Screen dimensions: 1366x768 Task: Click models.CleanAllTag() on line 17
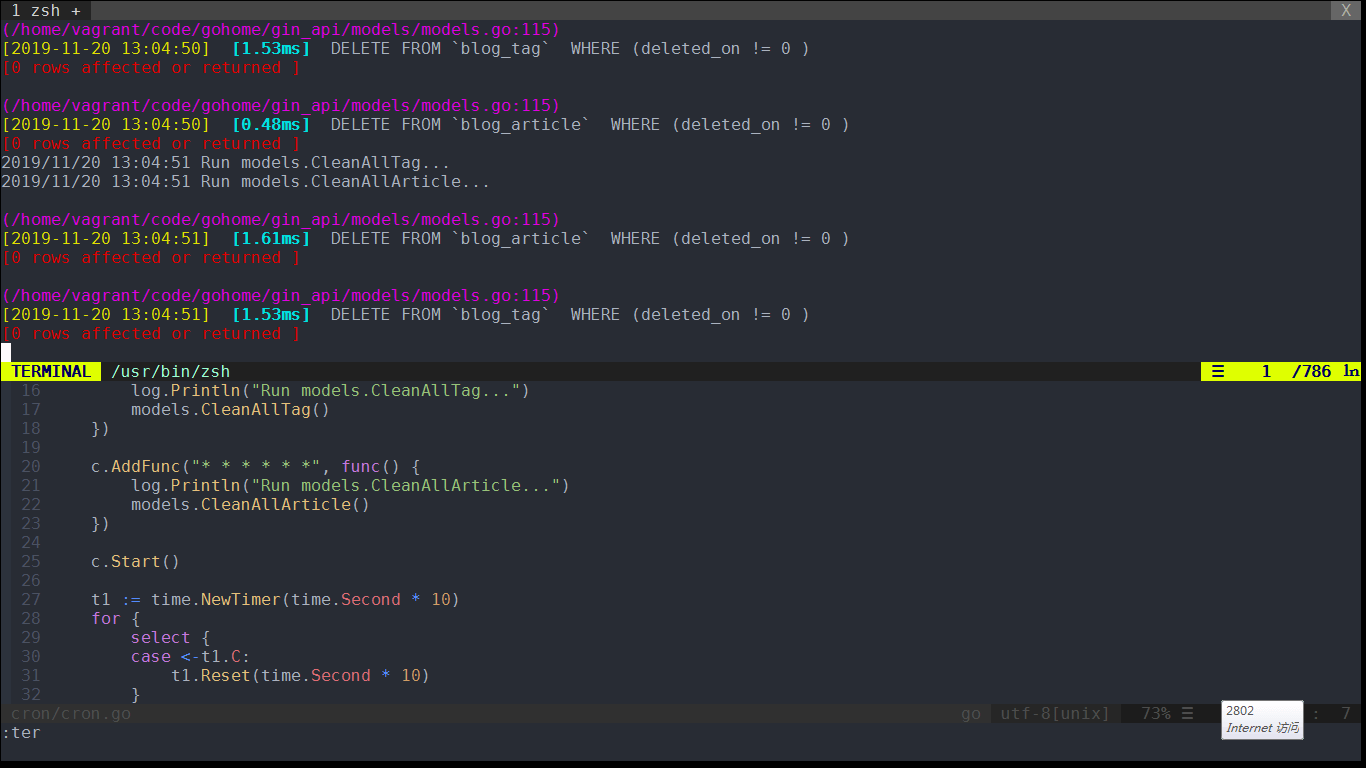click(231, 410)
